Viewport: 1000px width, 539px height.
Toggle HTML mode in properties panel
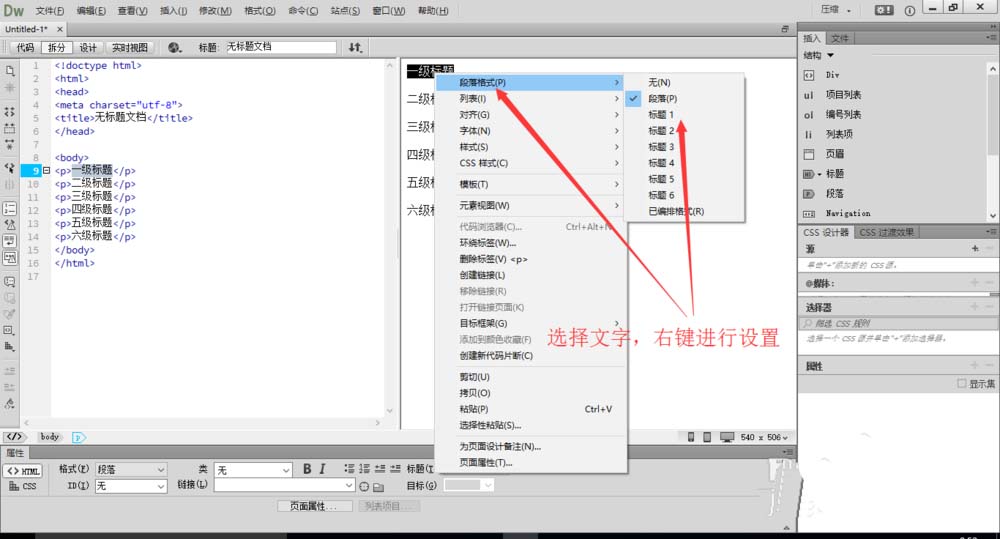tap(23, 471)
